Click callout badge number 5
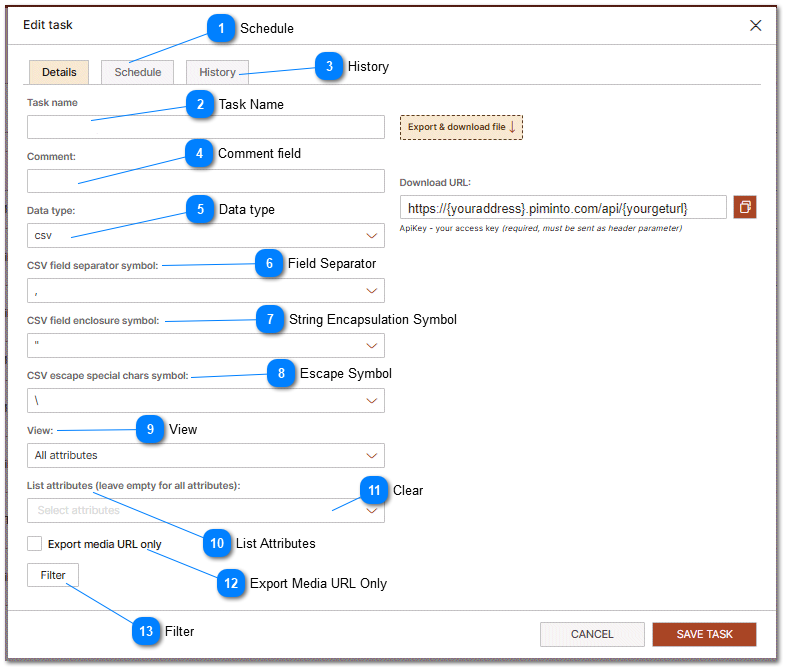The height and width of the screenshot is (670, 786). [x=200, y=209]
